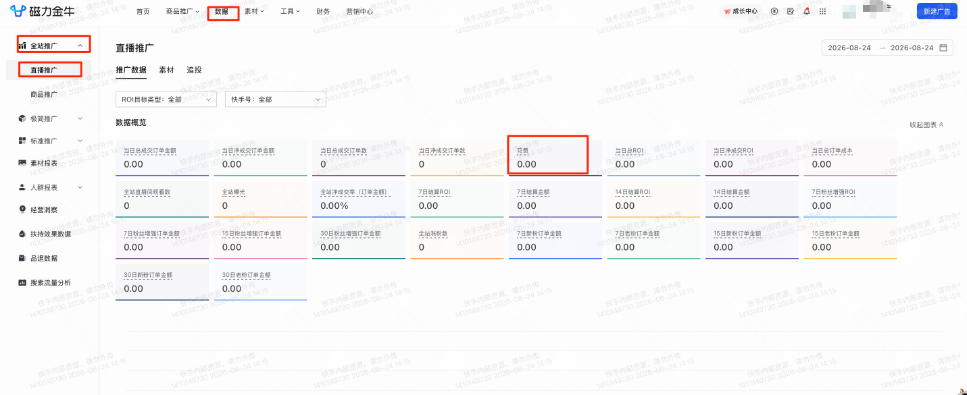Viewport: 967px width, 395px height.
Task: Click the circular coin icon in header
Action: [x=774, y=11]
